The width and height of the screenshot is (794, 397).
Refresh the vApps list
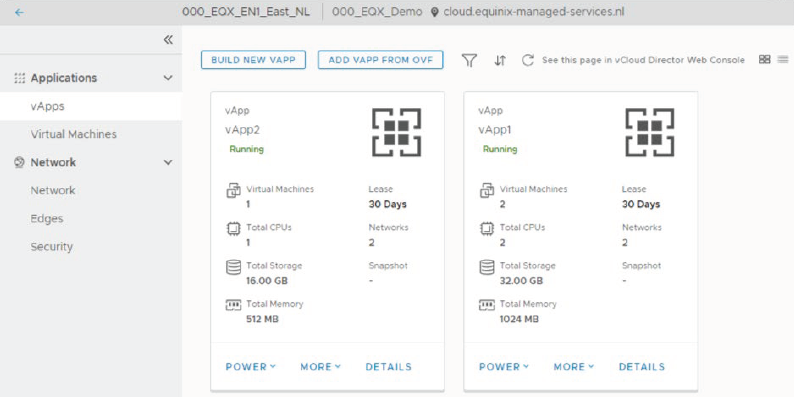coord(528,60)
